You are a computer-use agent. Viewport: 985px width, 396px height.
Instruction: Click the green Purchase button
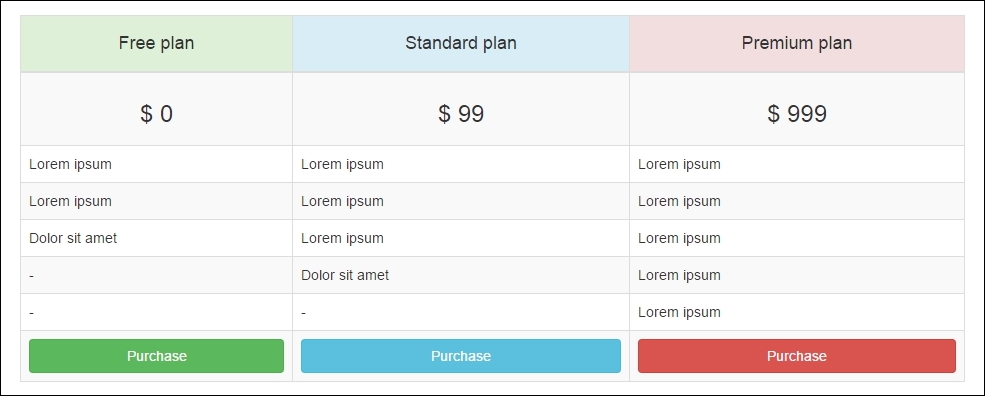click(156, 356)
